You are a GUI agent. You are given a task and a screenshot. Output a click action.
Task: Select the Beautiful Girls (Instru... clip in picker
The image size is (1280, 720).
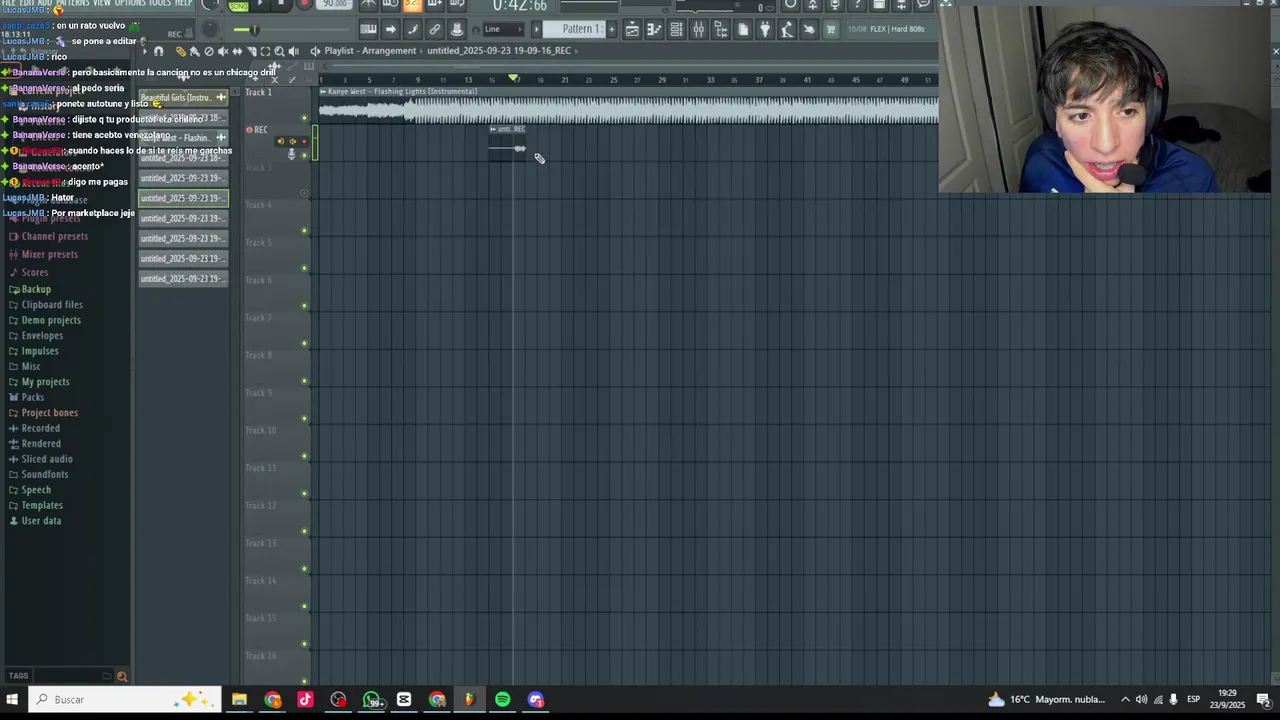(x=183, y=98)
